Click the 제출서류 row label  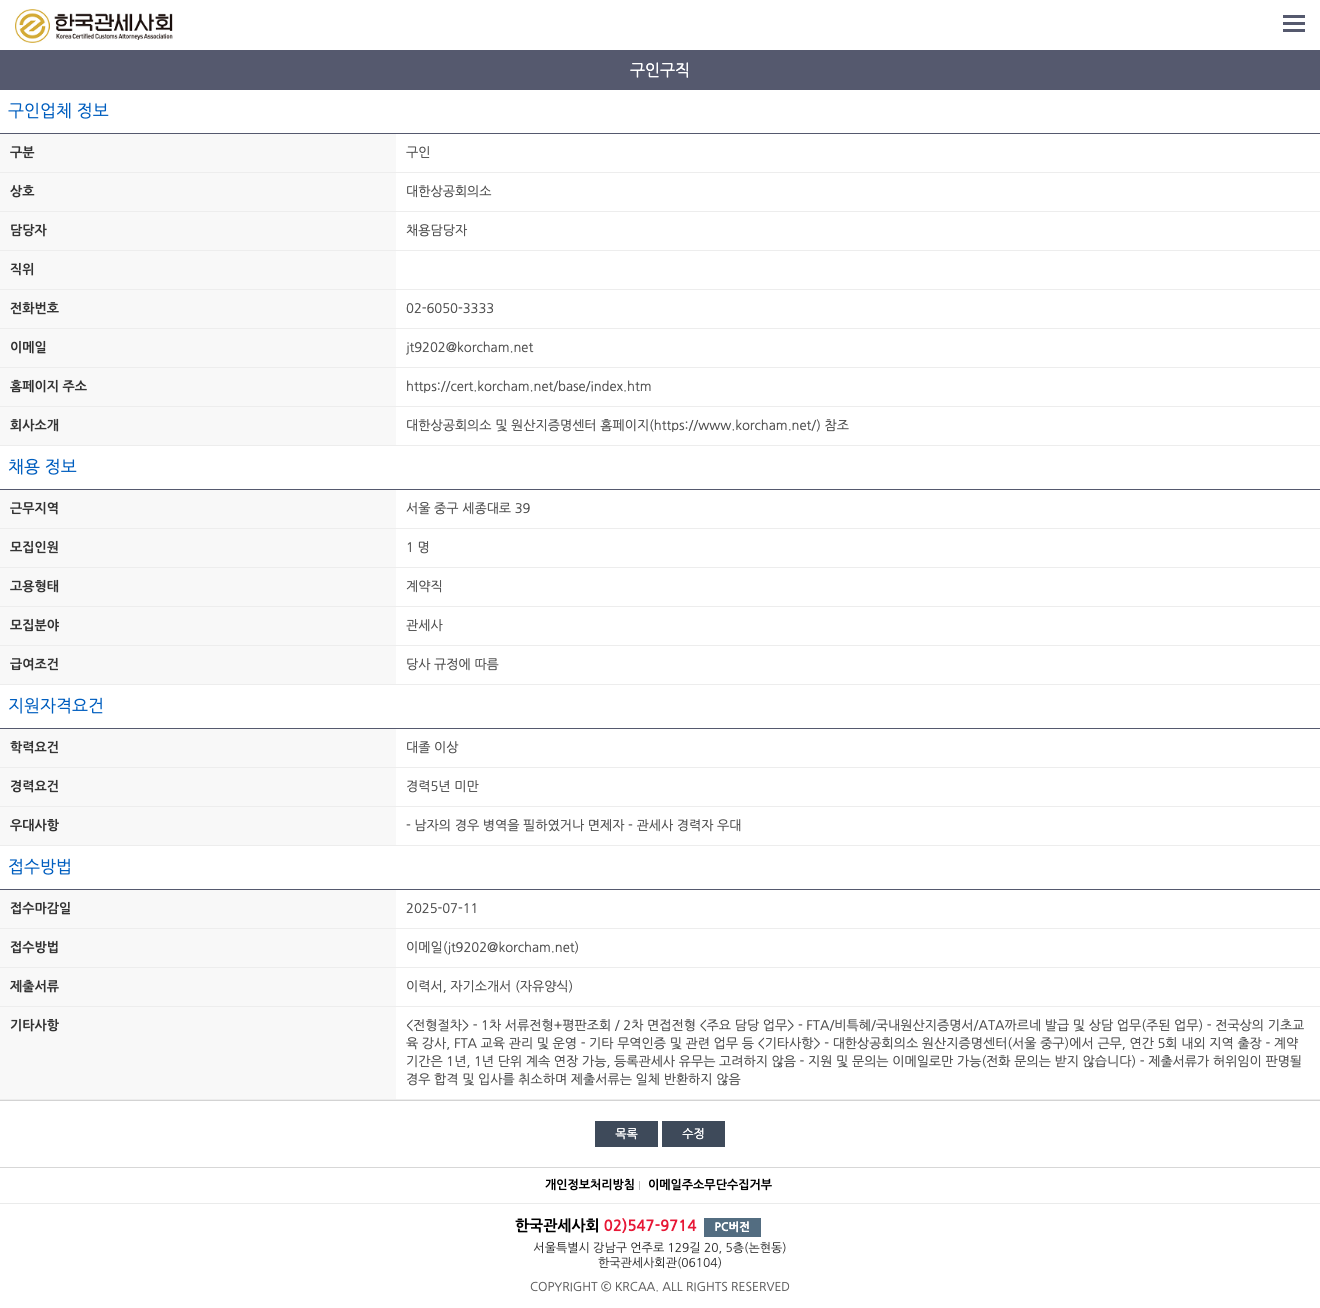click(34, 986)
